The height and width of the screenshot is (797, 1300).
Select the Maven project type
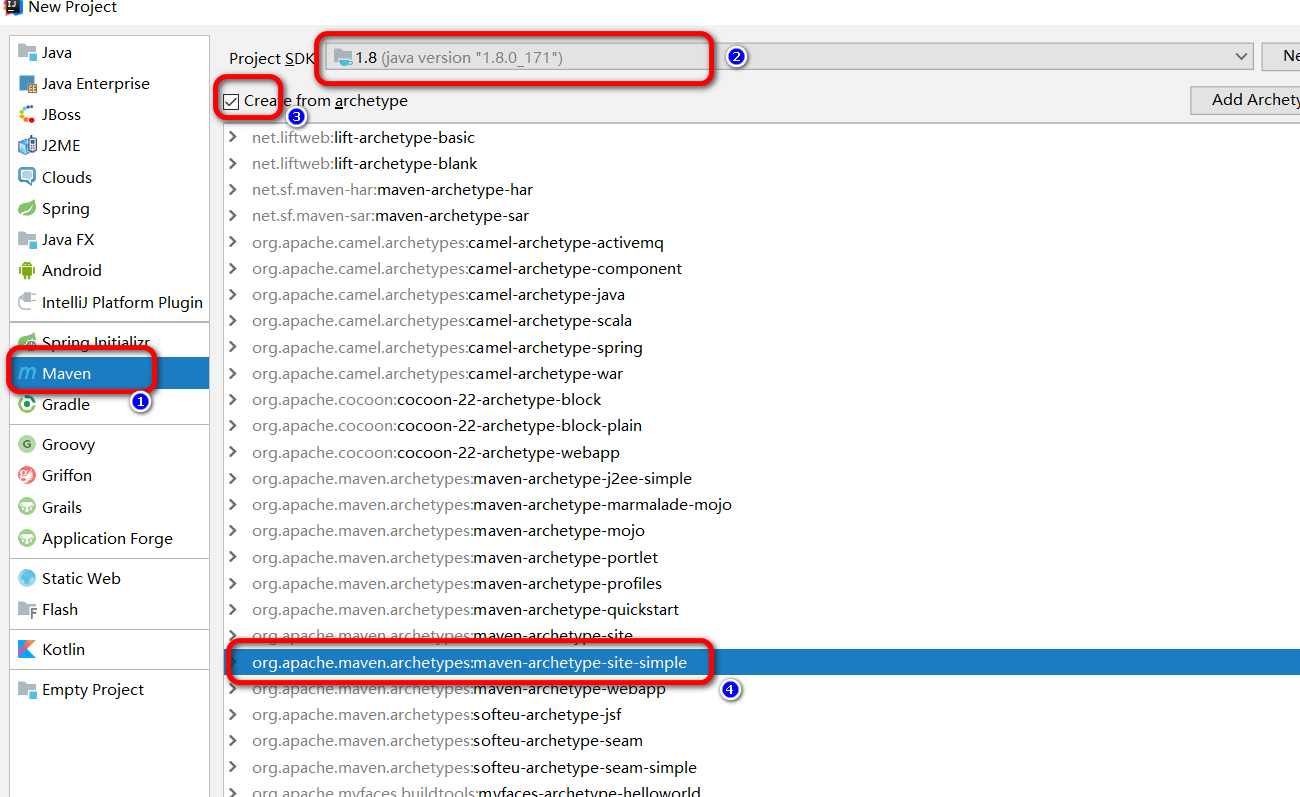pos(110,373)
